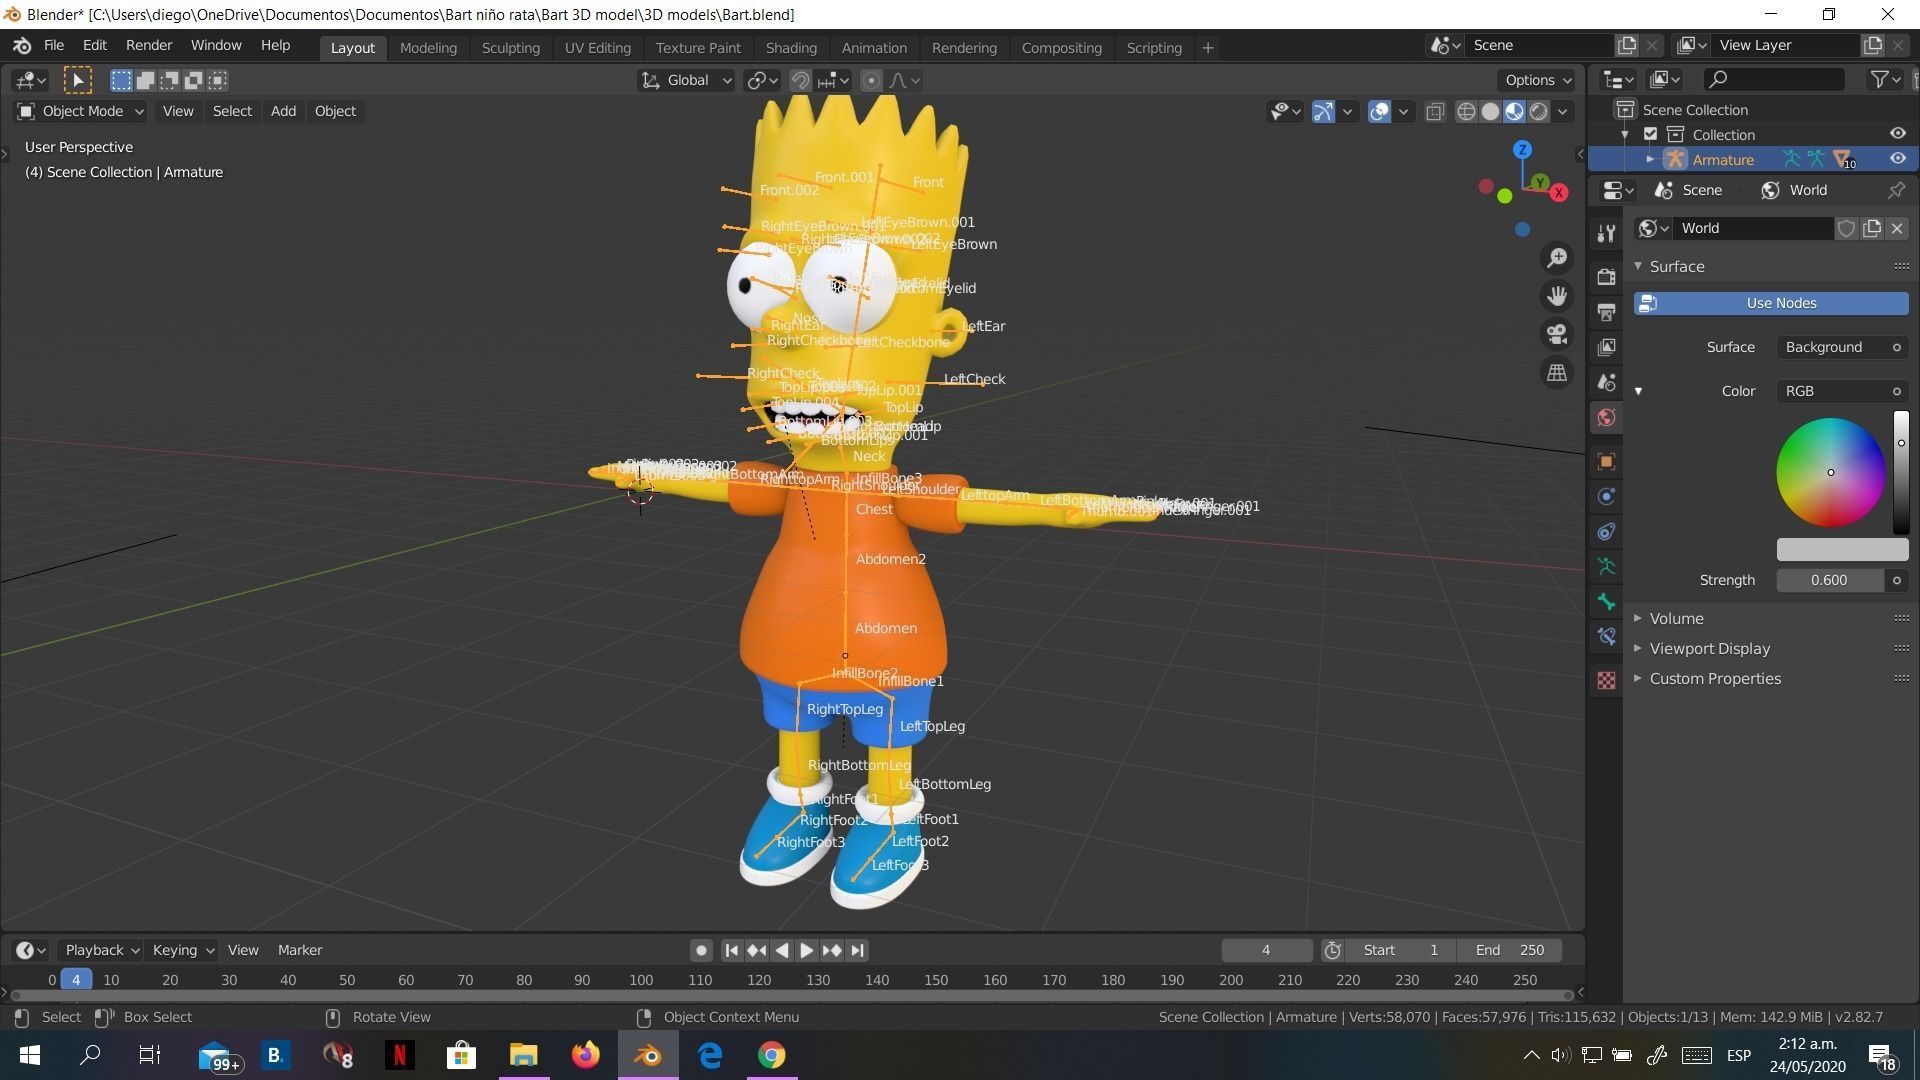The image size is (1920, 1080).
Task: Switch to the Animation workspace tab
Action: (x=874, y=48)
